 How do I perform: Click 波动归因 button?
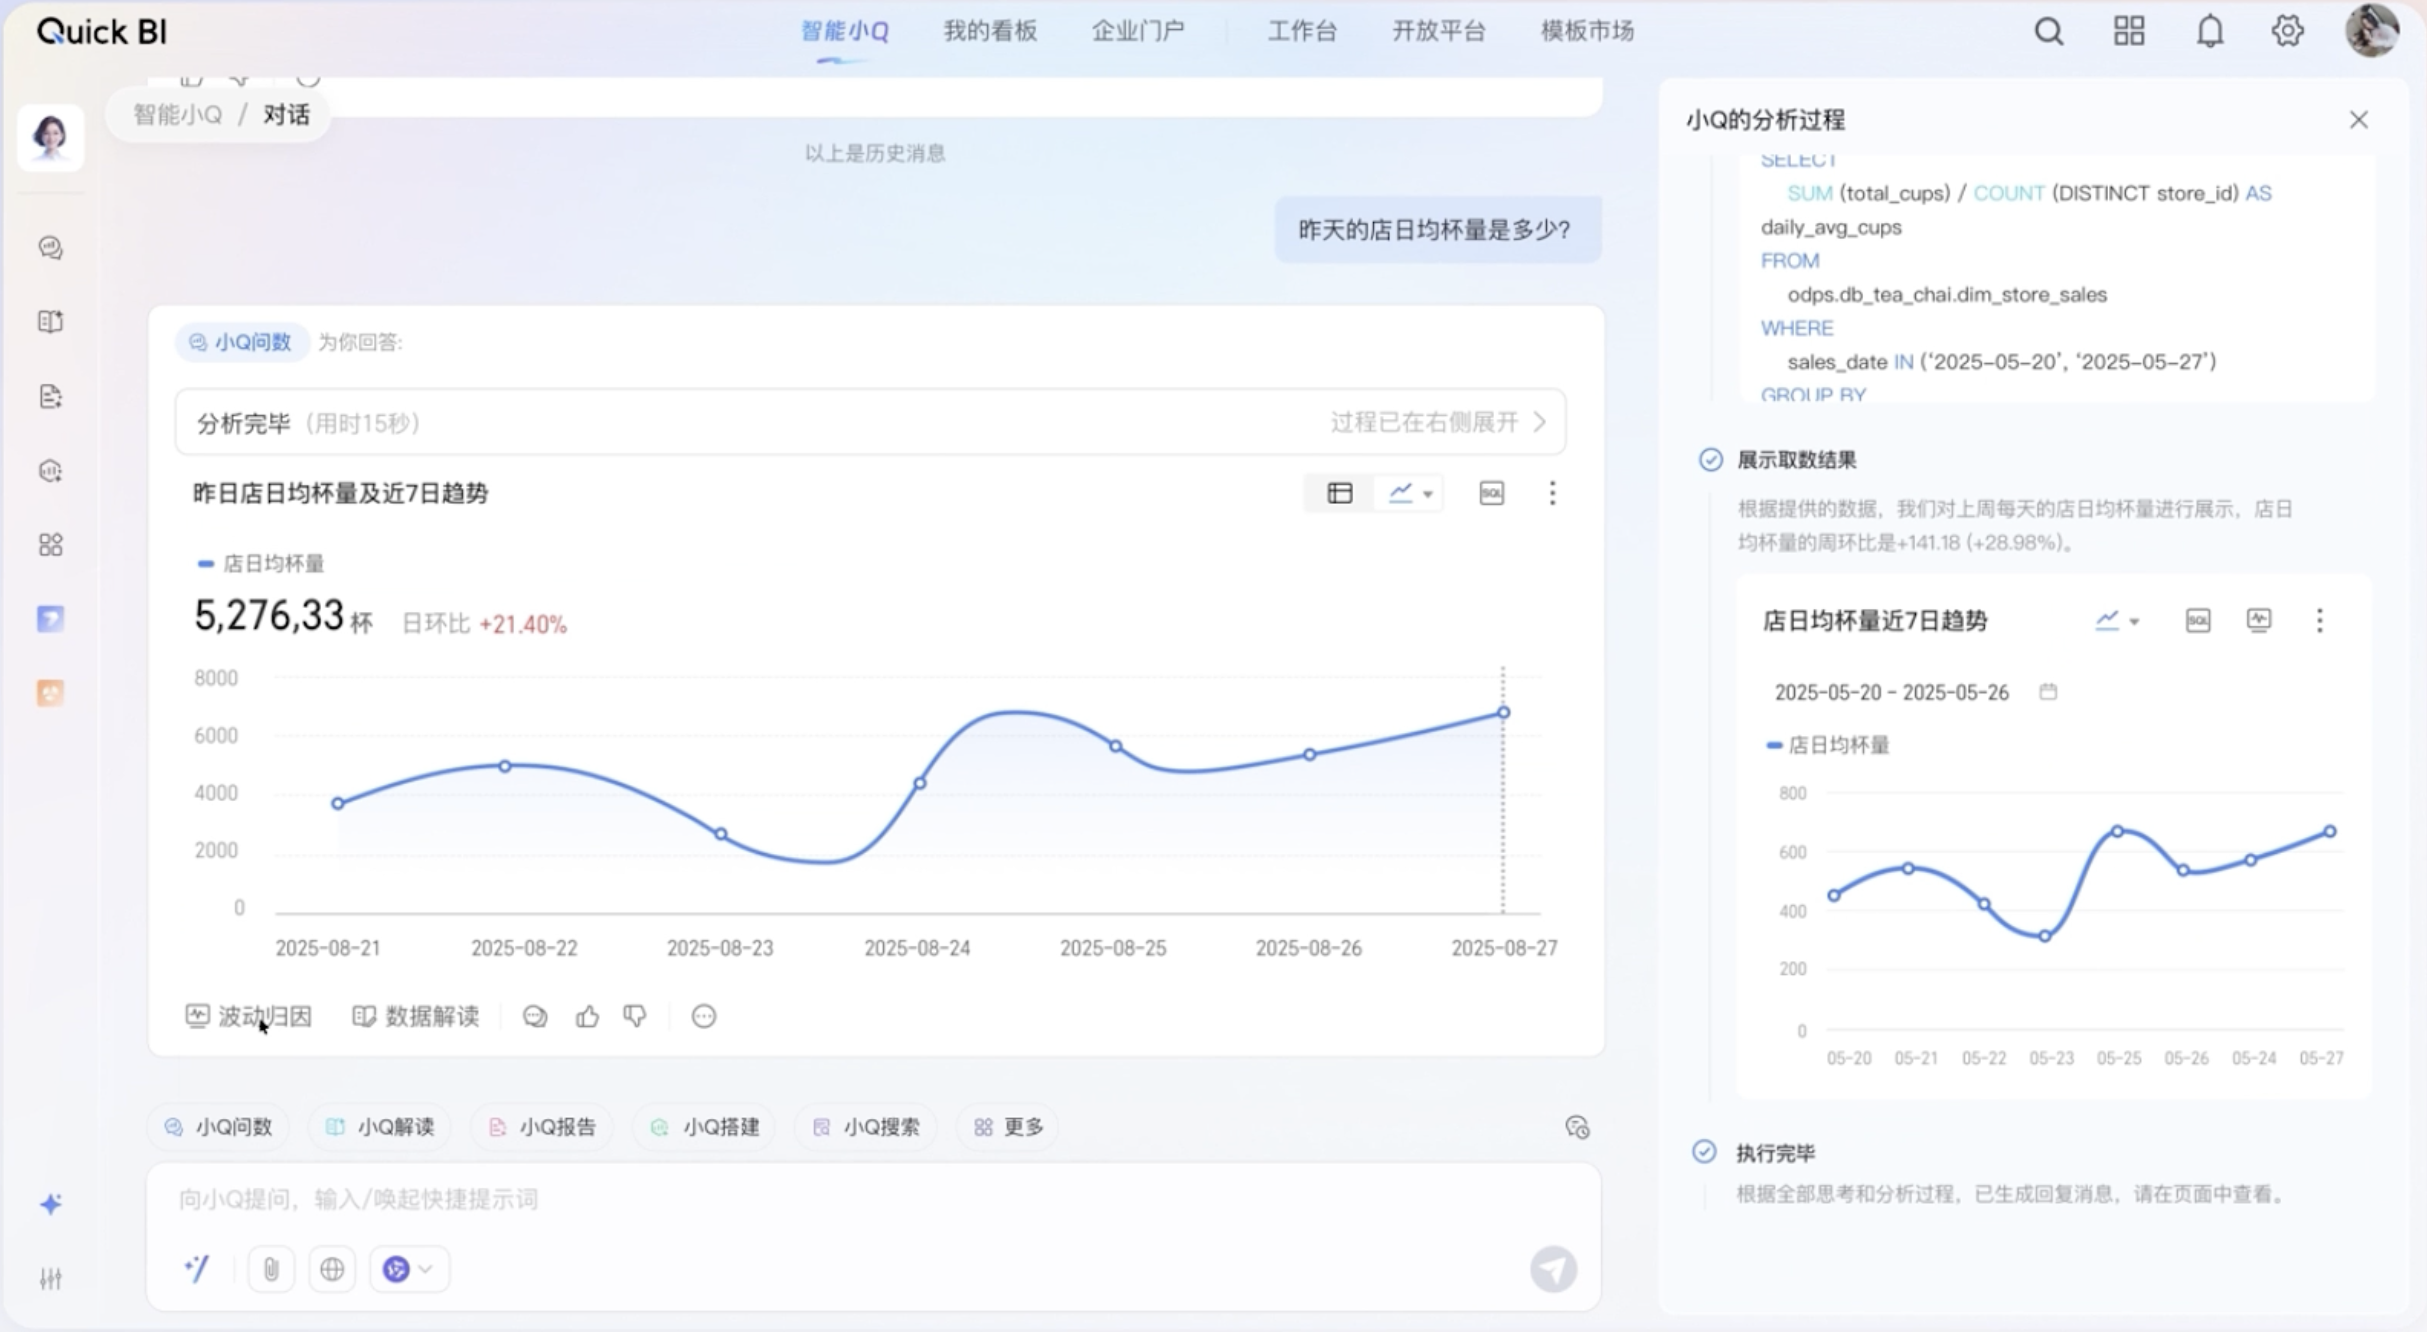(248, 1017)
